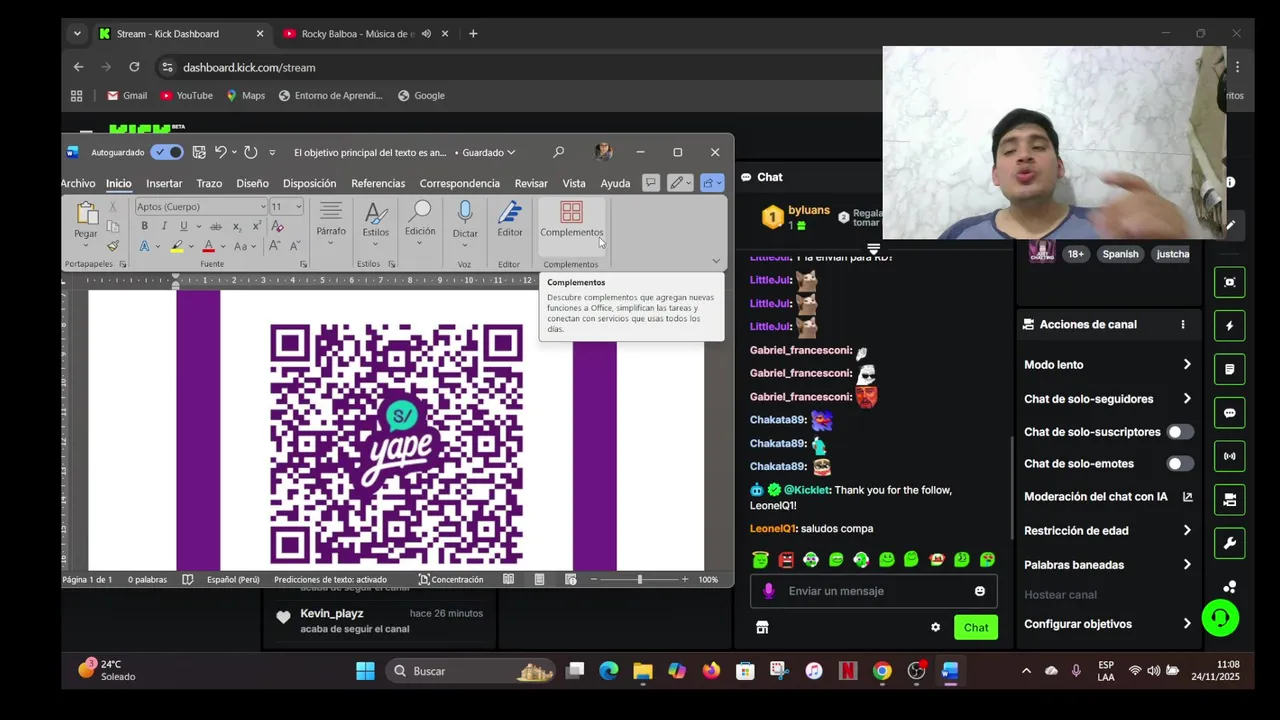Open the font size 11 dropdown
The width and height of the screenshot is (1280, 720).
[x=299, y=207]
